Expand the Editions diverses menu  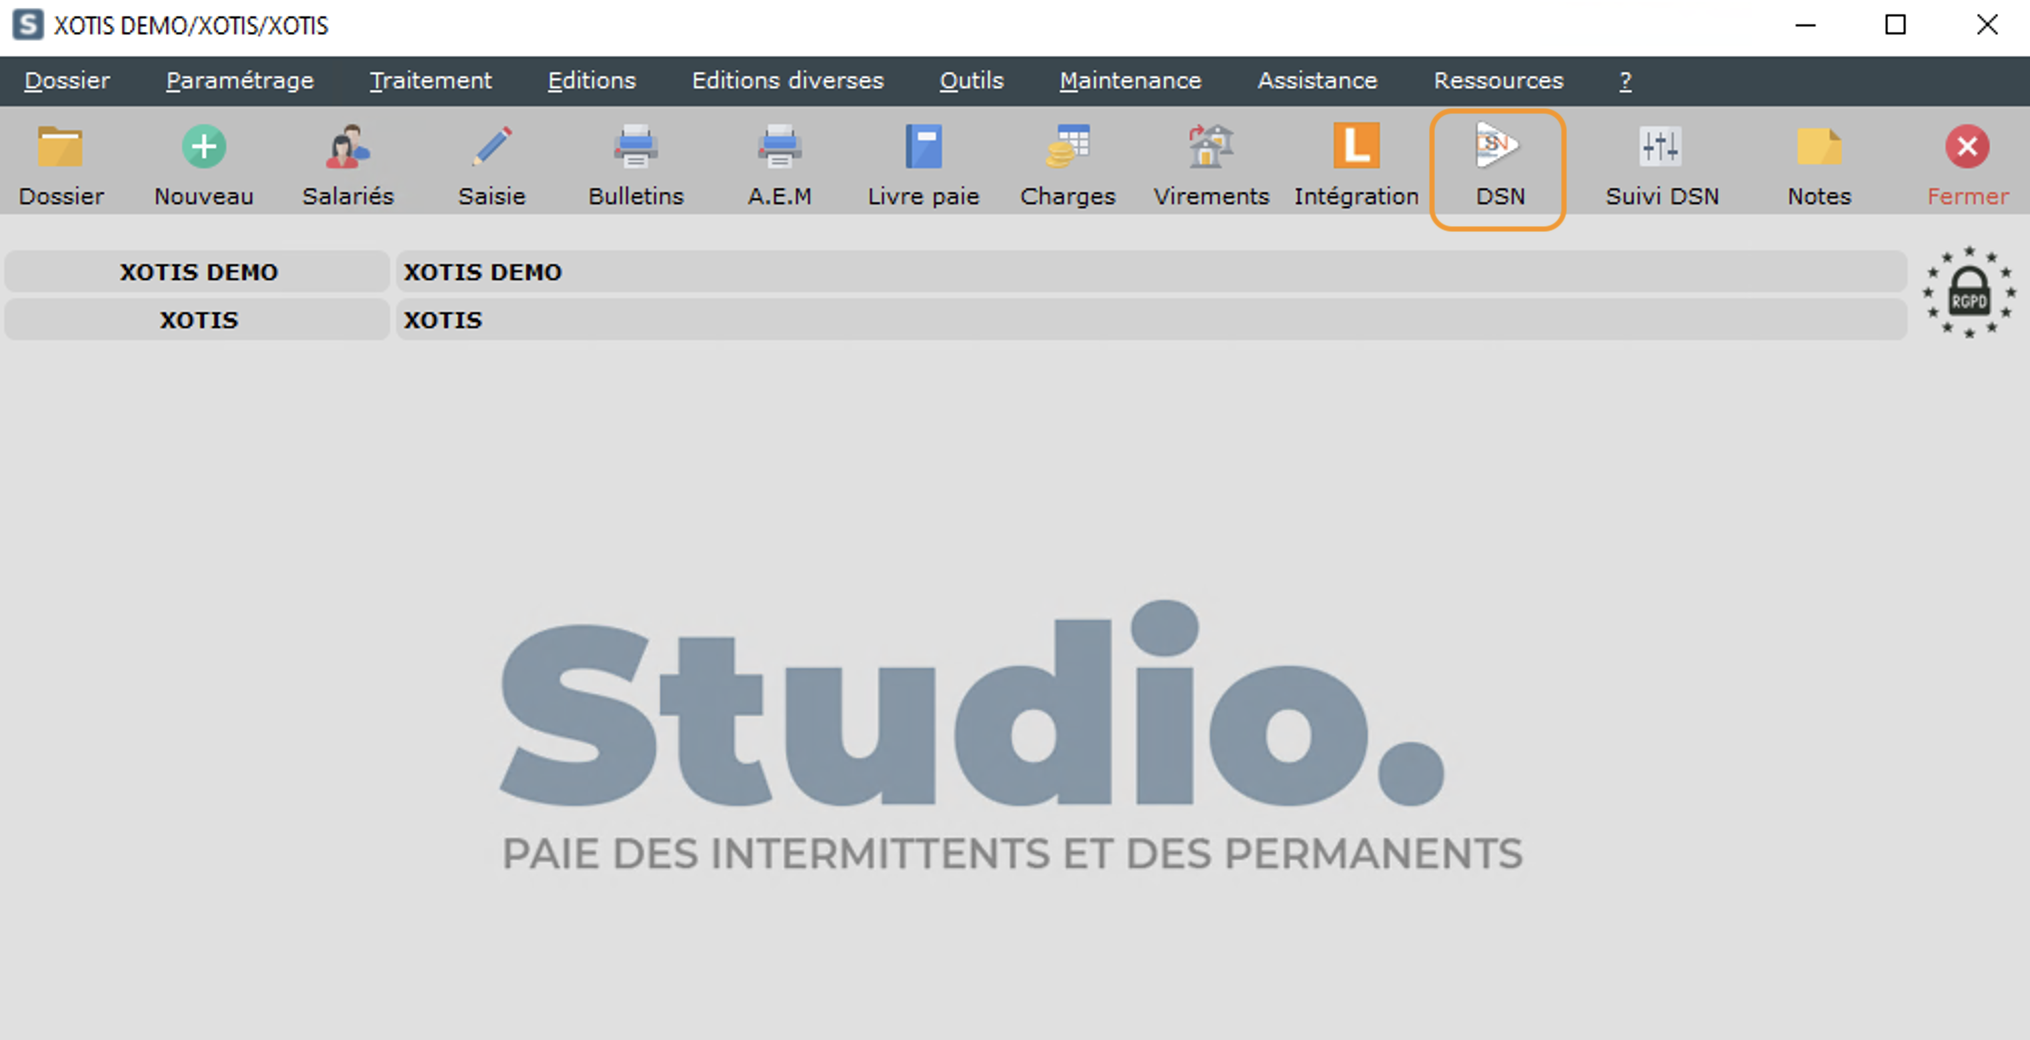tap(787, 81)
